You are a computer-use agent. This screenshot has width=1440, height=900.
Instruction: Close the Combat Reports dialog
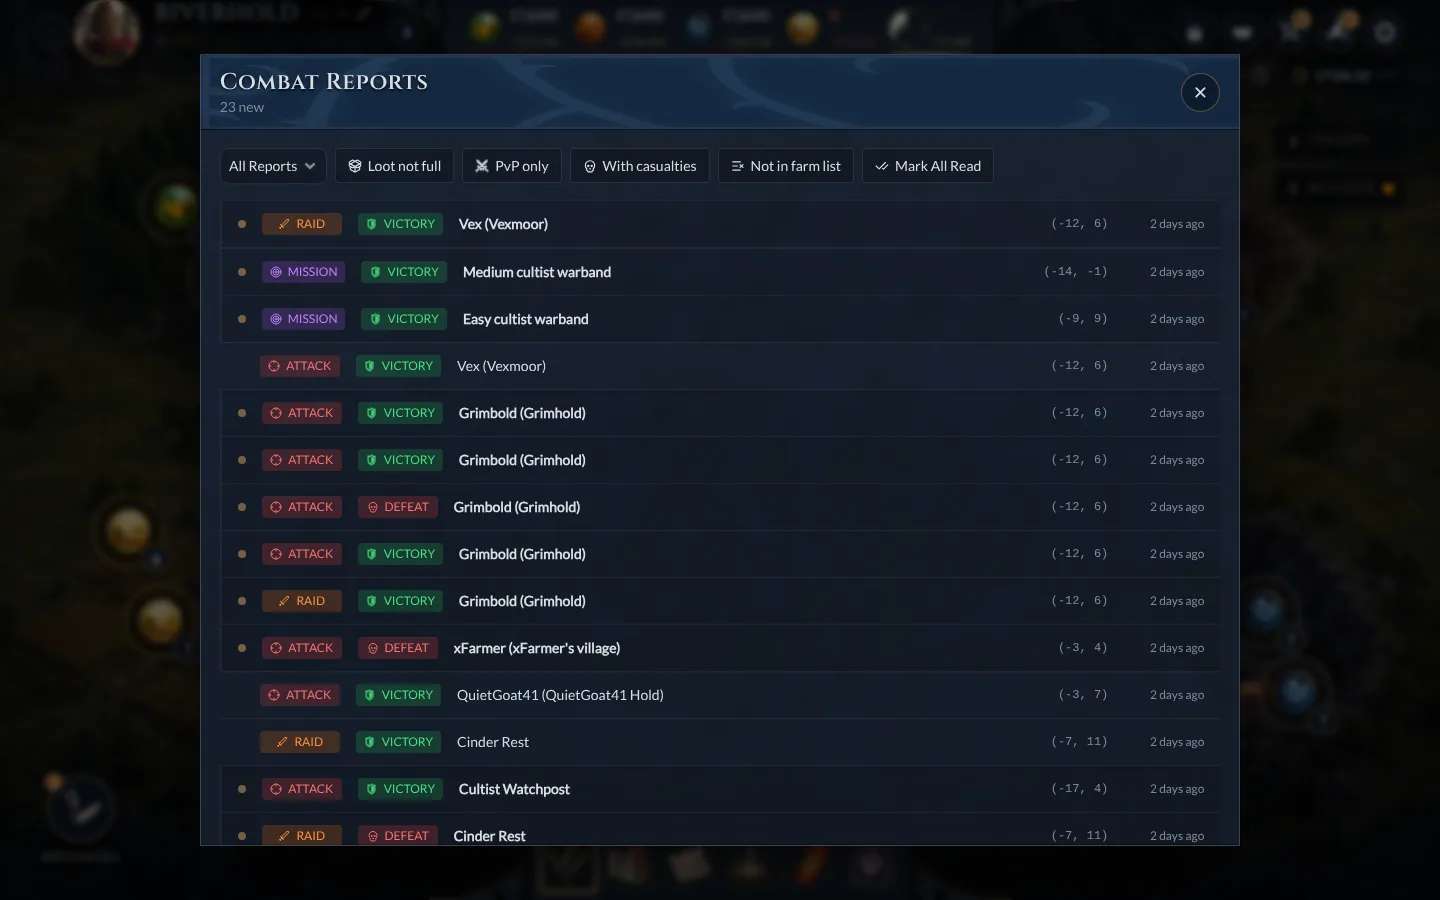(x=1200, y=92)
